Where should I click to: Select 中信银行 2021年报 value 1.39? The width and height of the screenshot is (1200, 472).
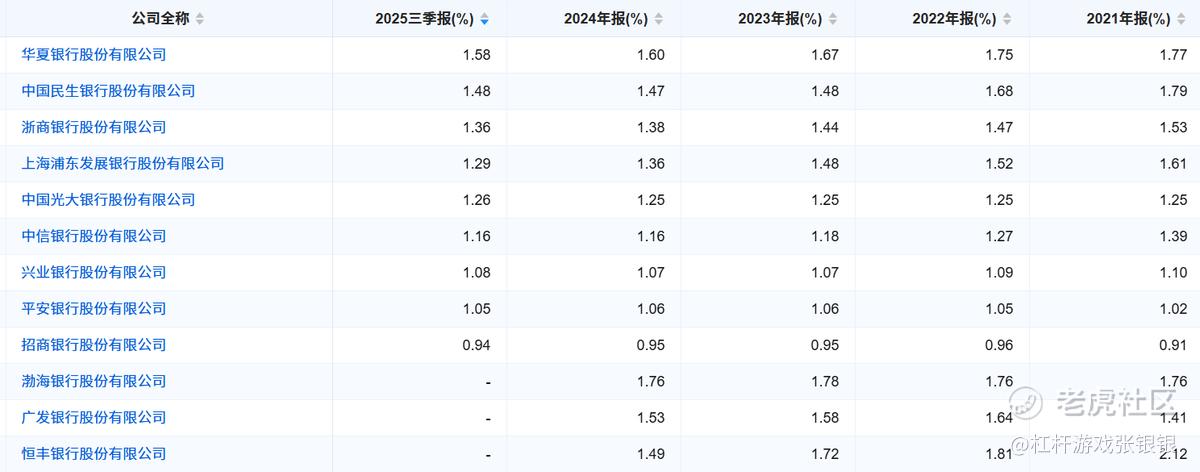point(1173,236)
